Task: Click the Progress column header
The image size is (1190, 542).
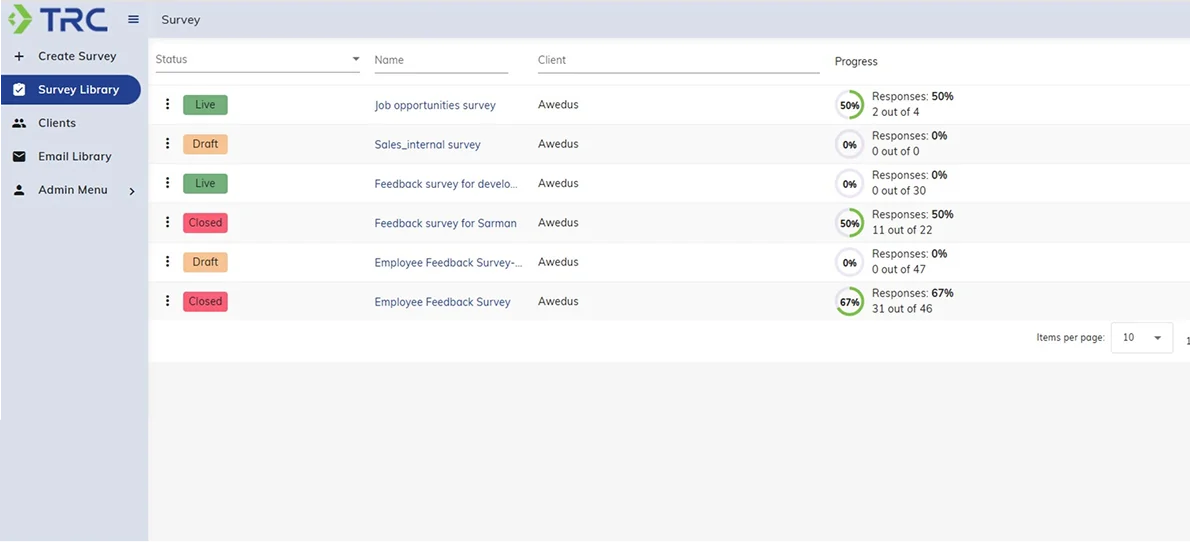Action: point(856,61)
